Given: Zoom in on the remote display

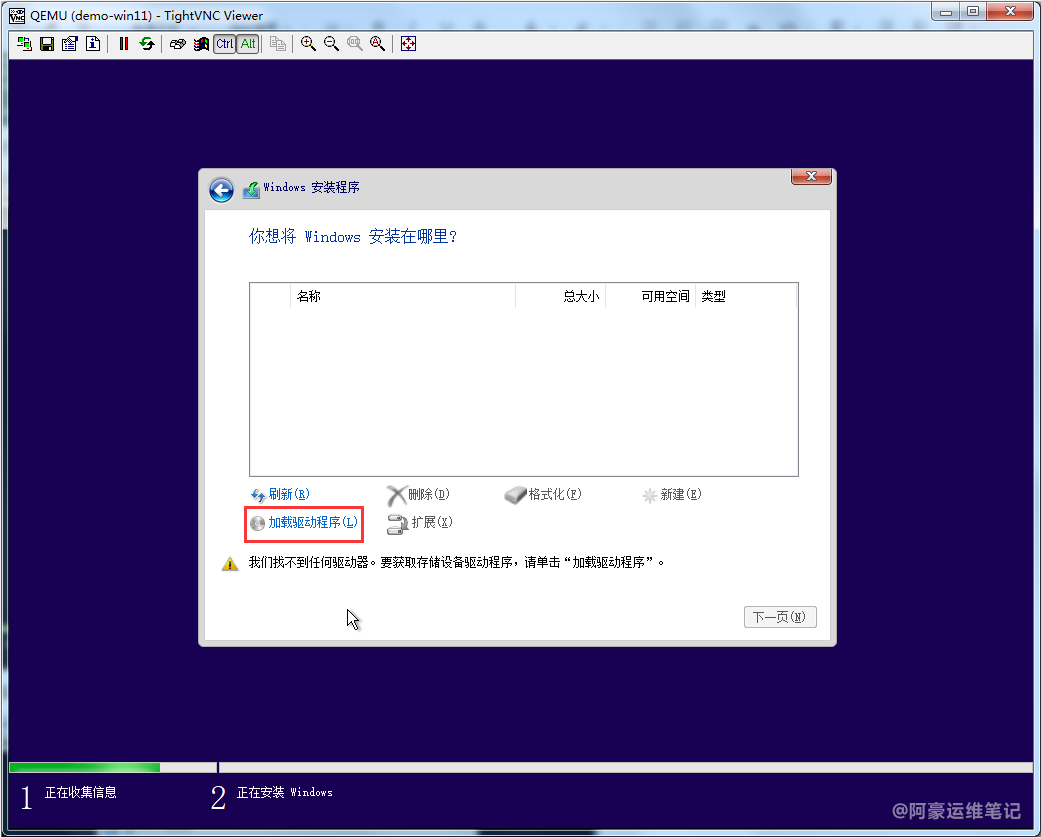Looking at the screenshot, I should pos(308,44).
